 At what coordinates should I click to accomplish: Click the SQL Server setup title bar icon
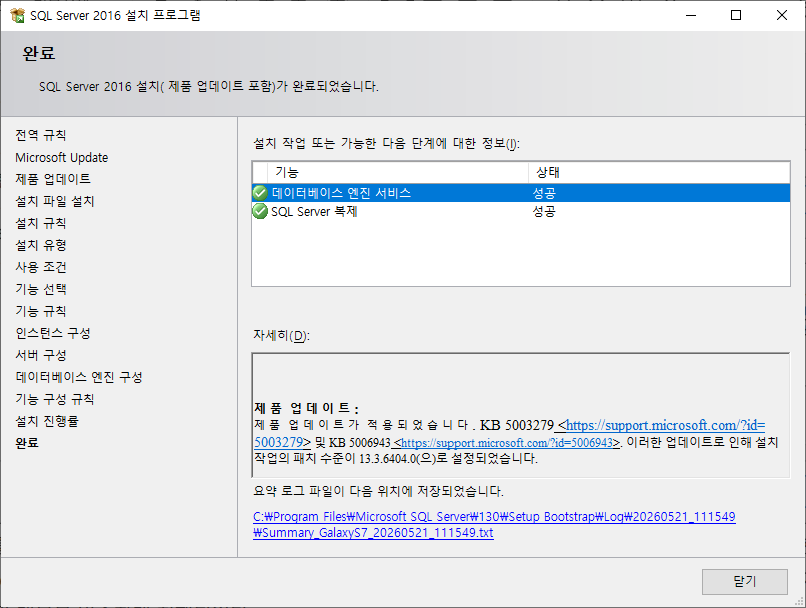17,15
